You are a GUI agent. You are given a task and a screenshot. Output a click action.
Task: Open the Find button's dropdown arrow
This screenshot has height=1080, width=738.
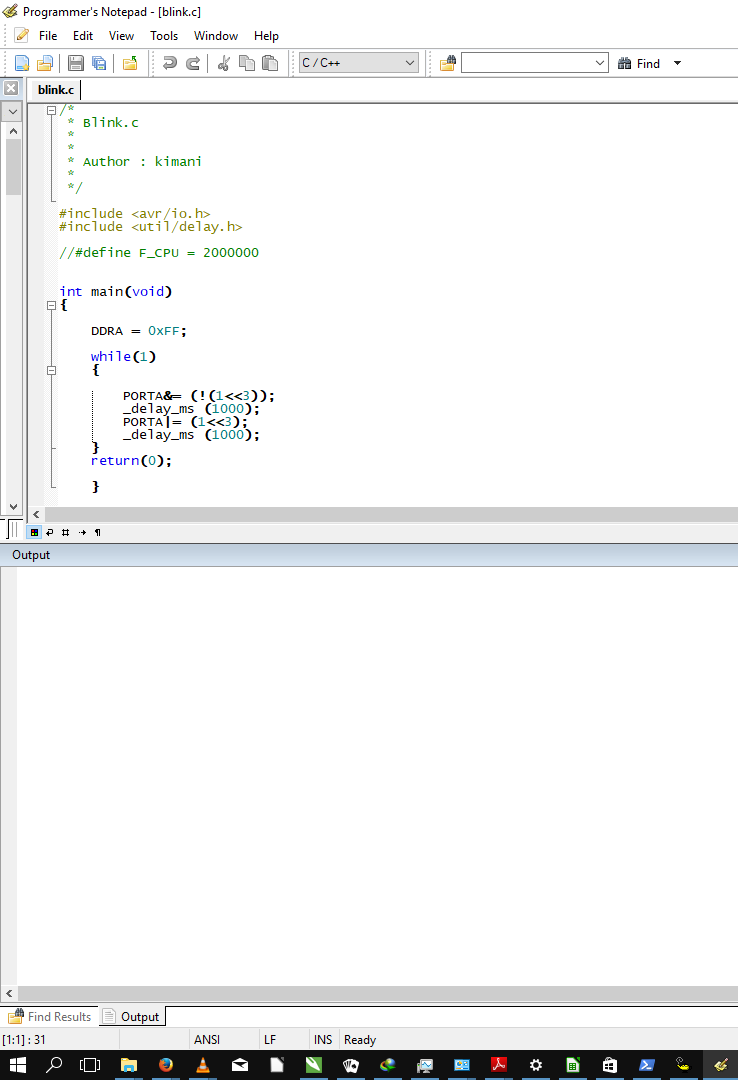(x=677, y=63)
